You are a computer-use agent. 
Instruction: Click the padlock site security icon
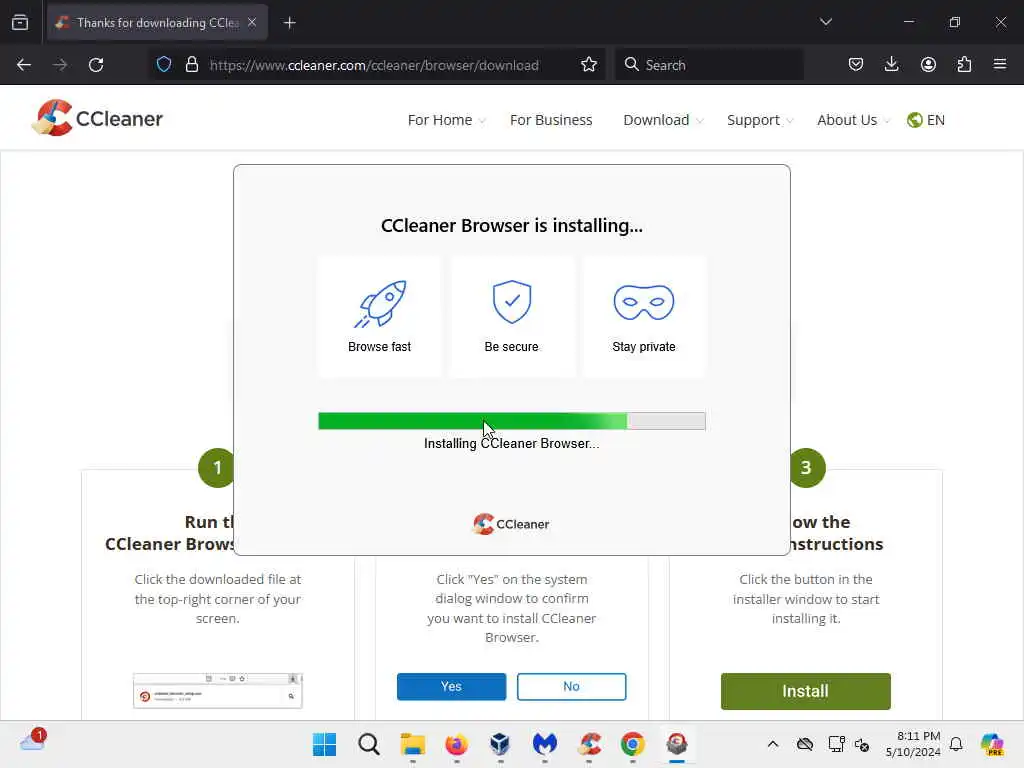[x=191, y=64]
